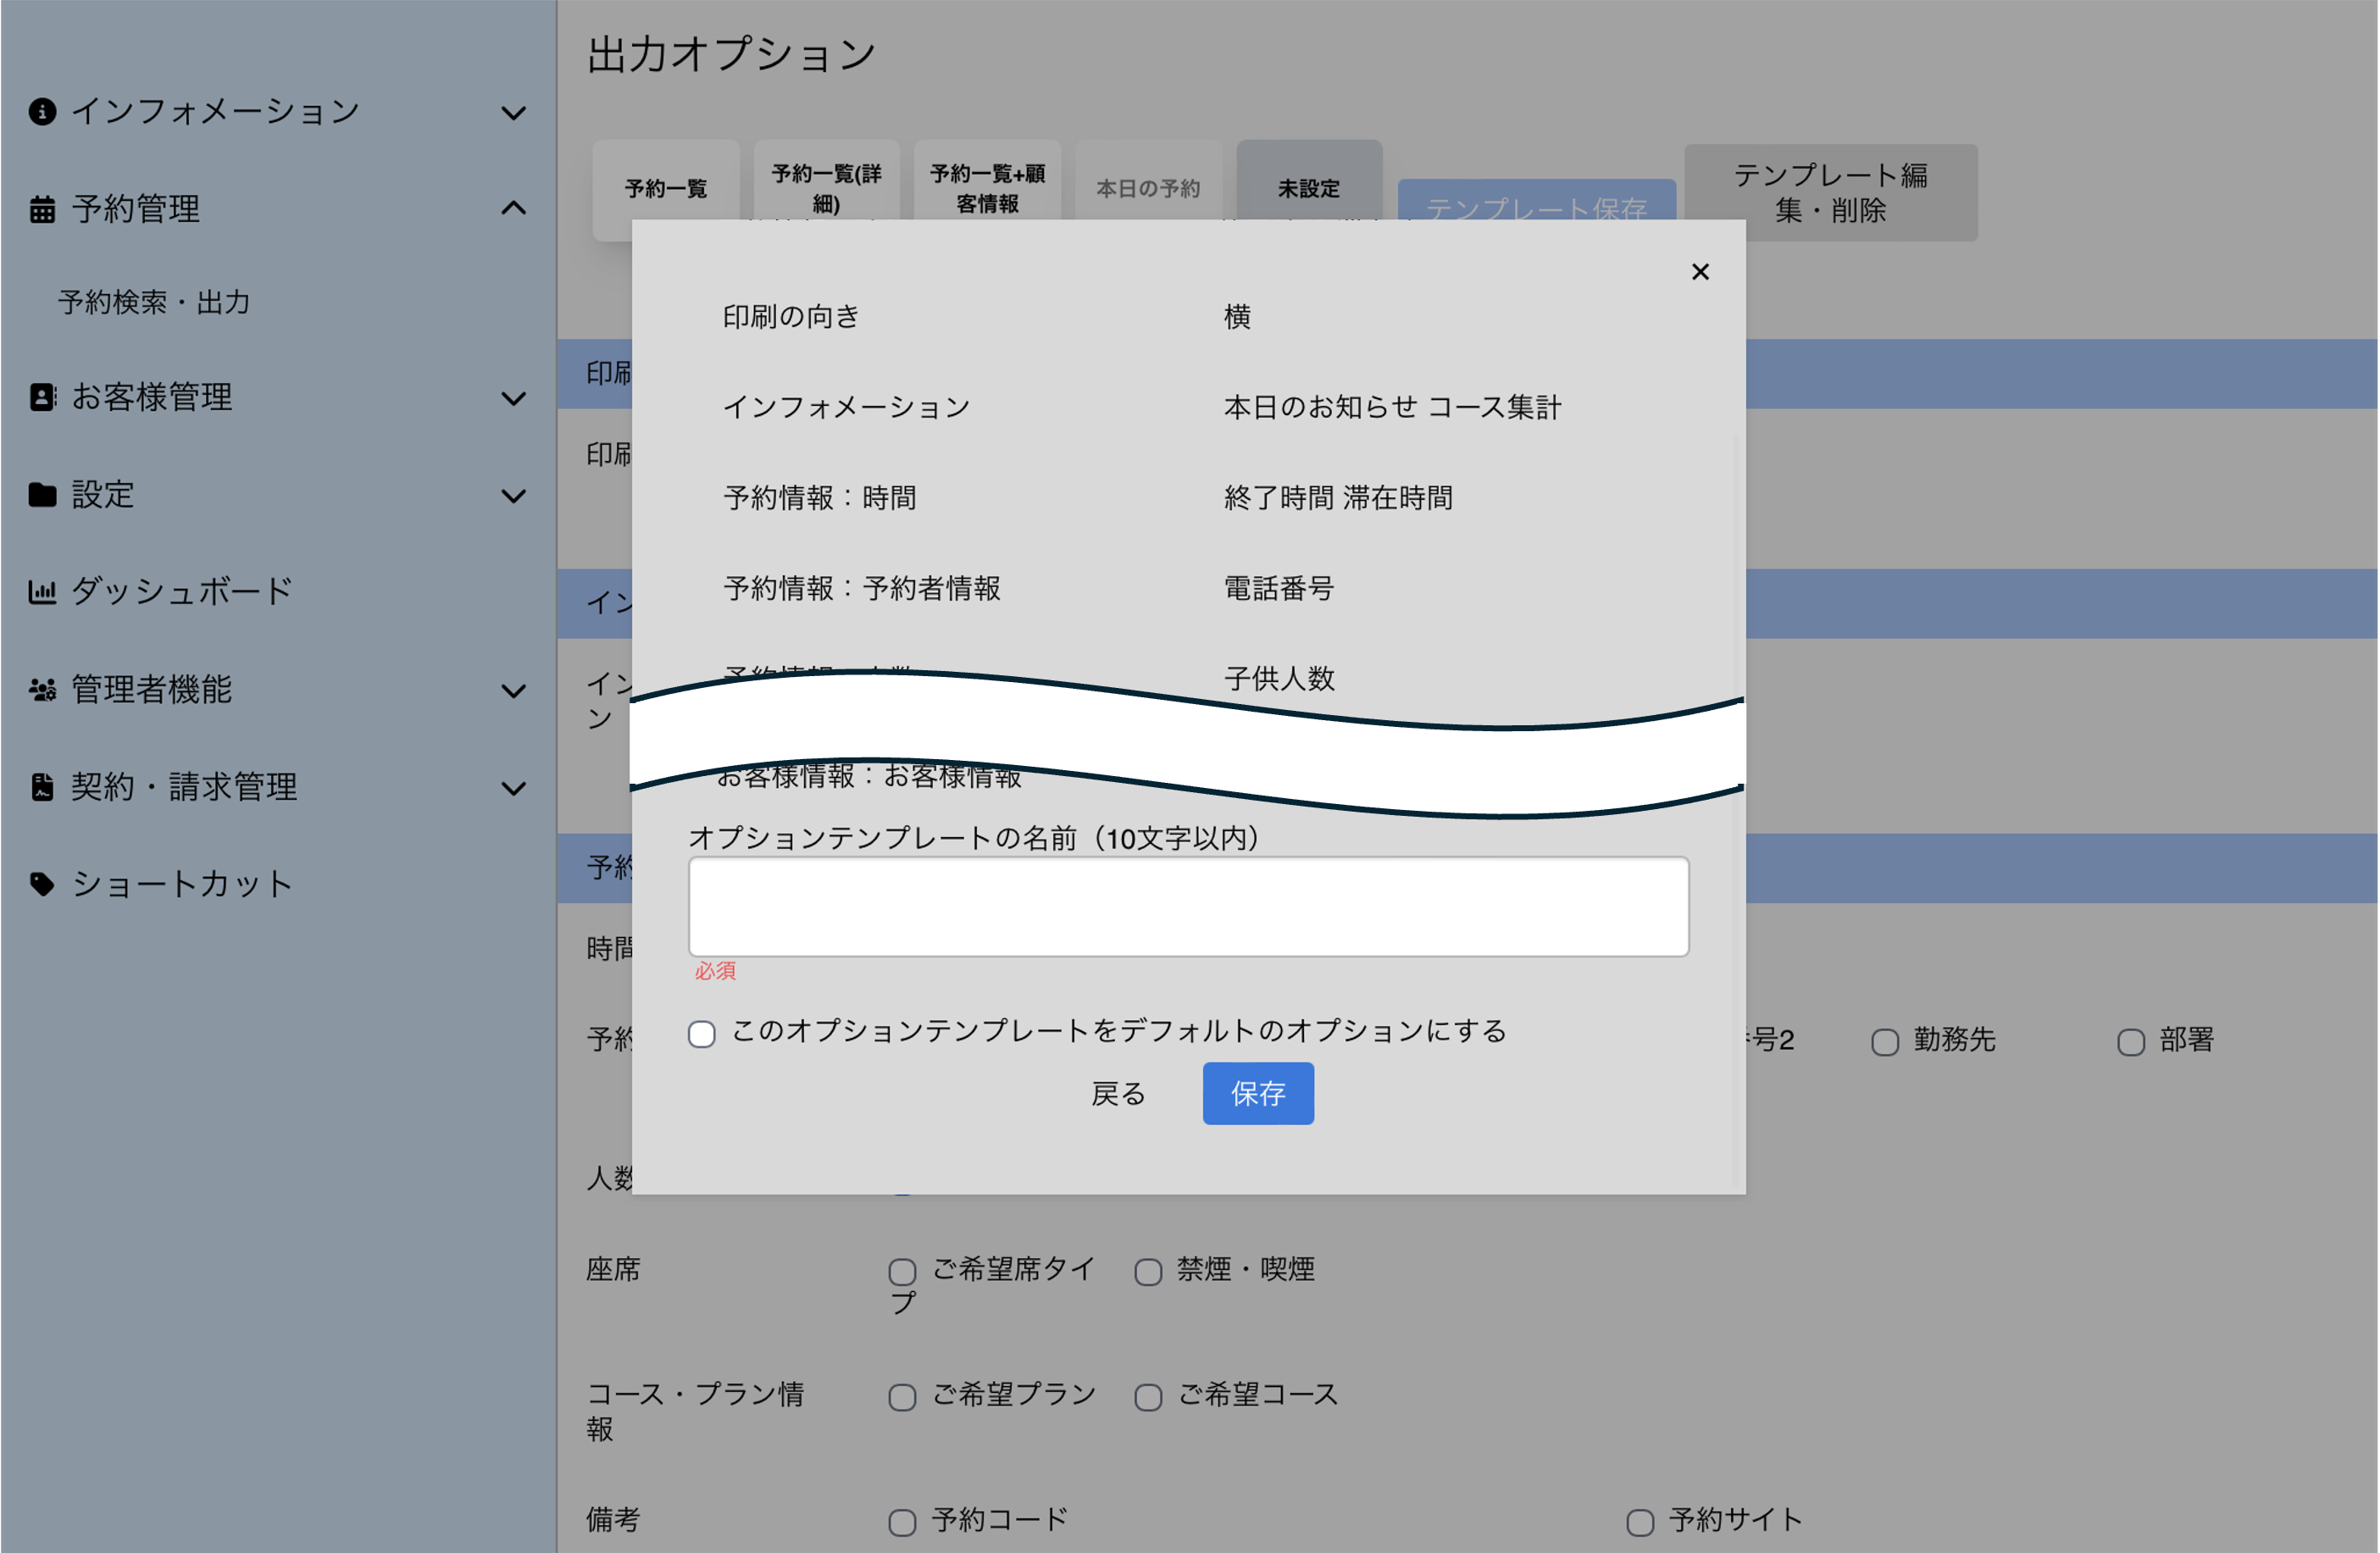Screen dimensions: 2380x1553
Task: Open the ショートカット menu item
Action: point(181,884)
